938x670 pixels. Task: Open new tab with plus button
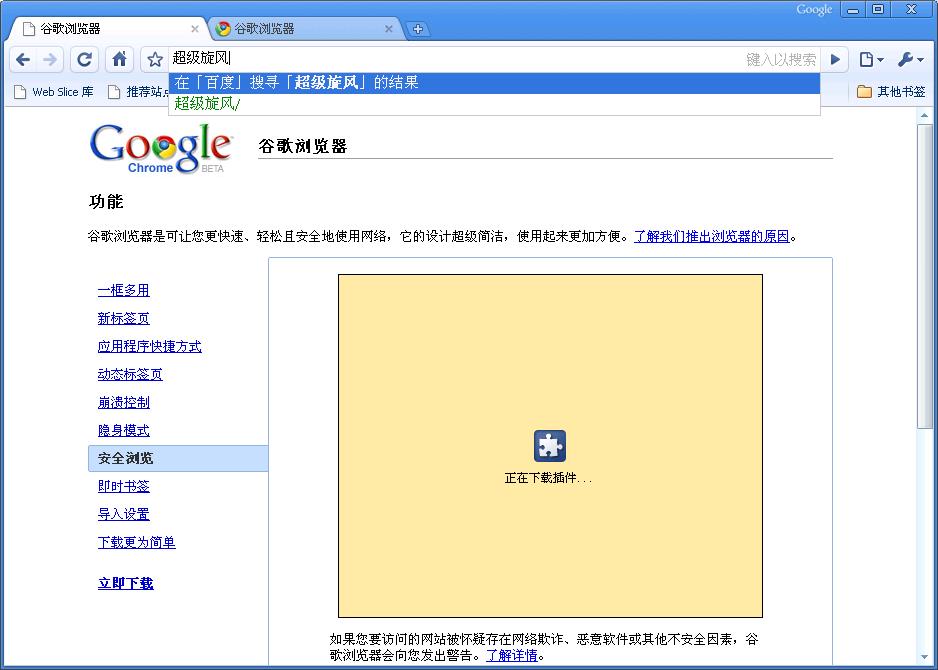pyautogui.click(x=418, y=29)
